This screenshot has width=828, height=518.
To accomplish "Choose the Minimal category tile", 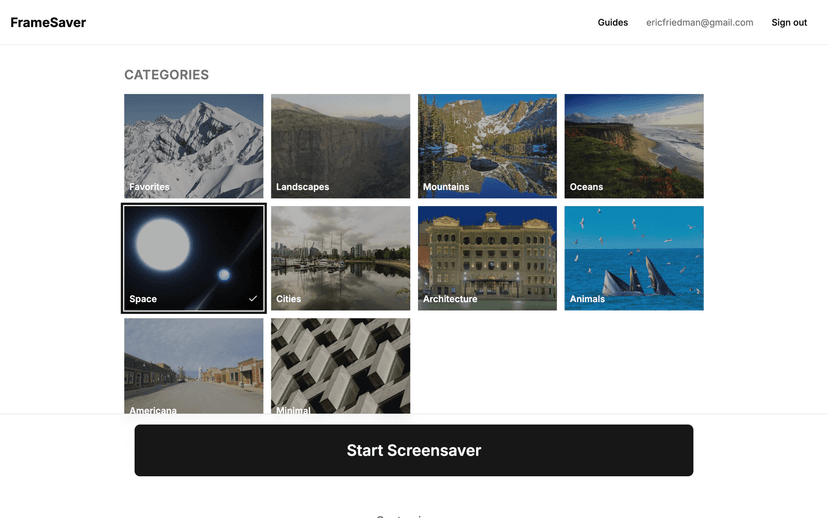I will 340,365.
